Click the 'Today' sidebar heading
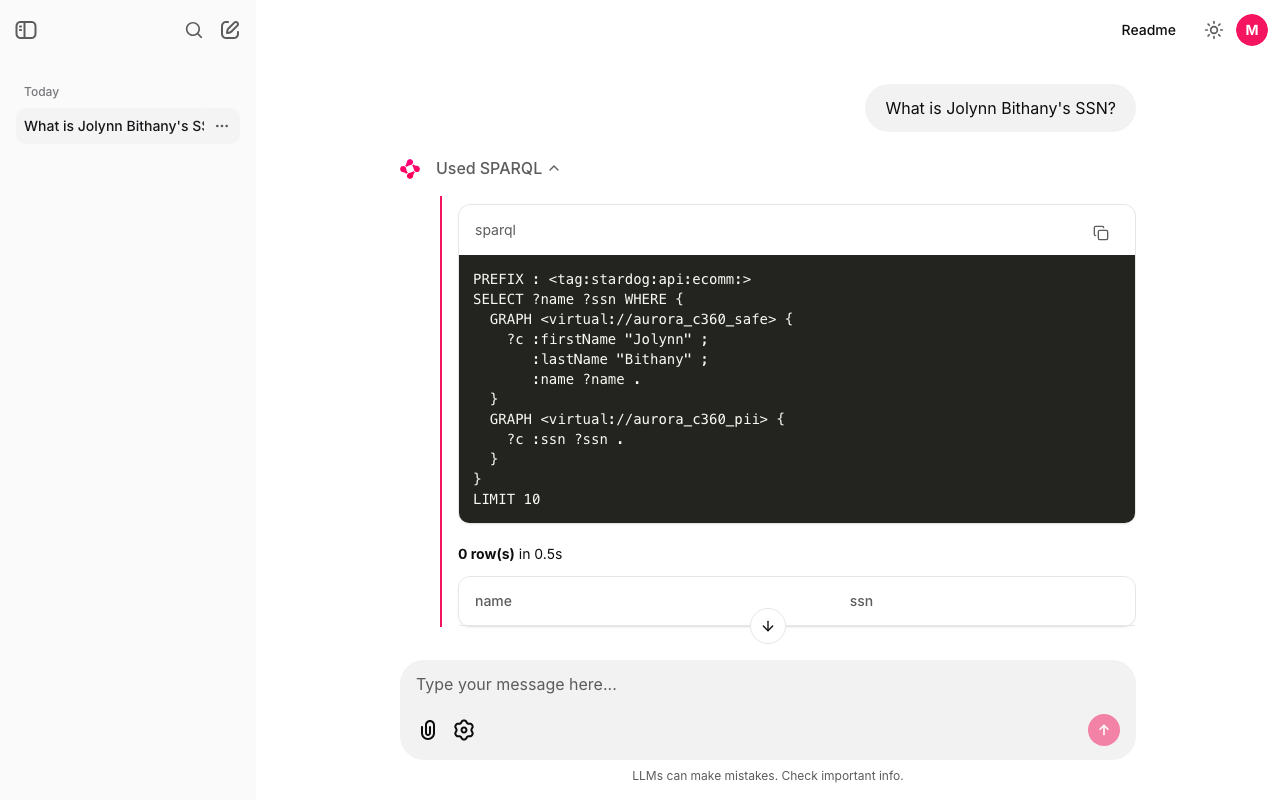Viewport: 1280px width, 800px height. pyautogui.click(x=42, y=92)
